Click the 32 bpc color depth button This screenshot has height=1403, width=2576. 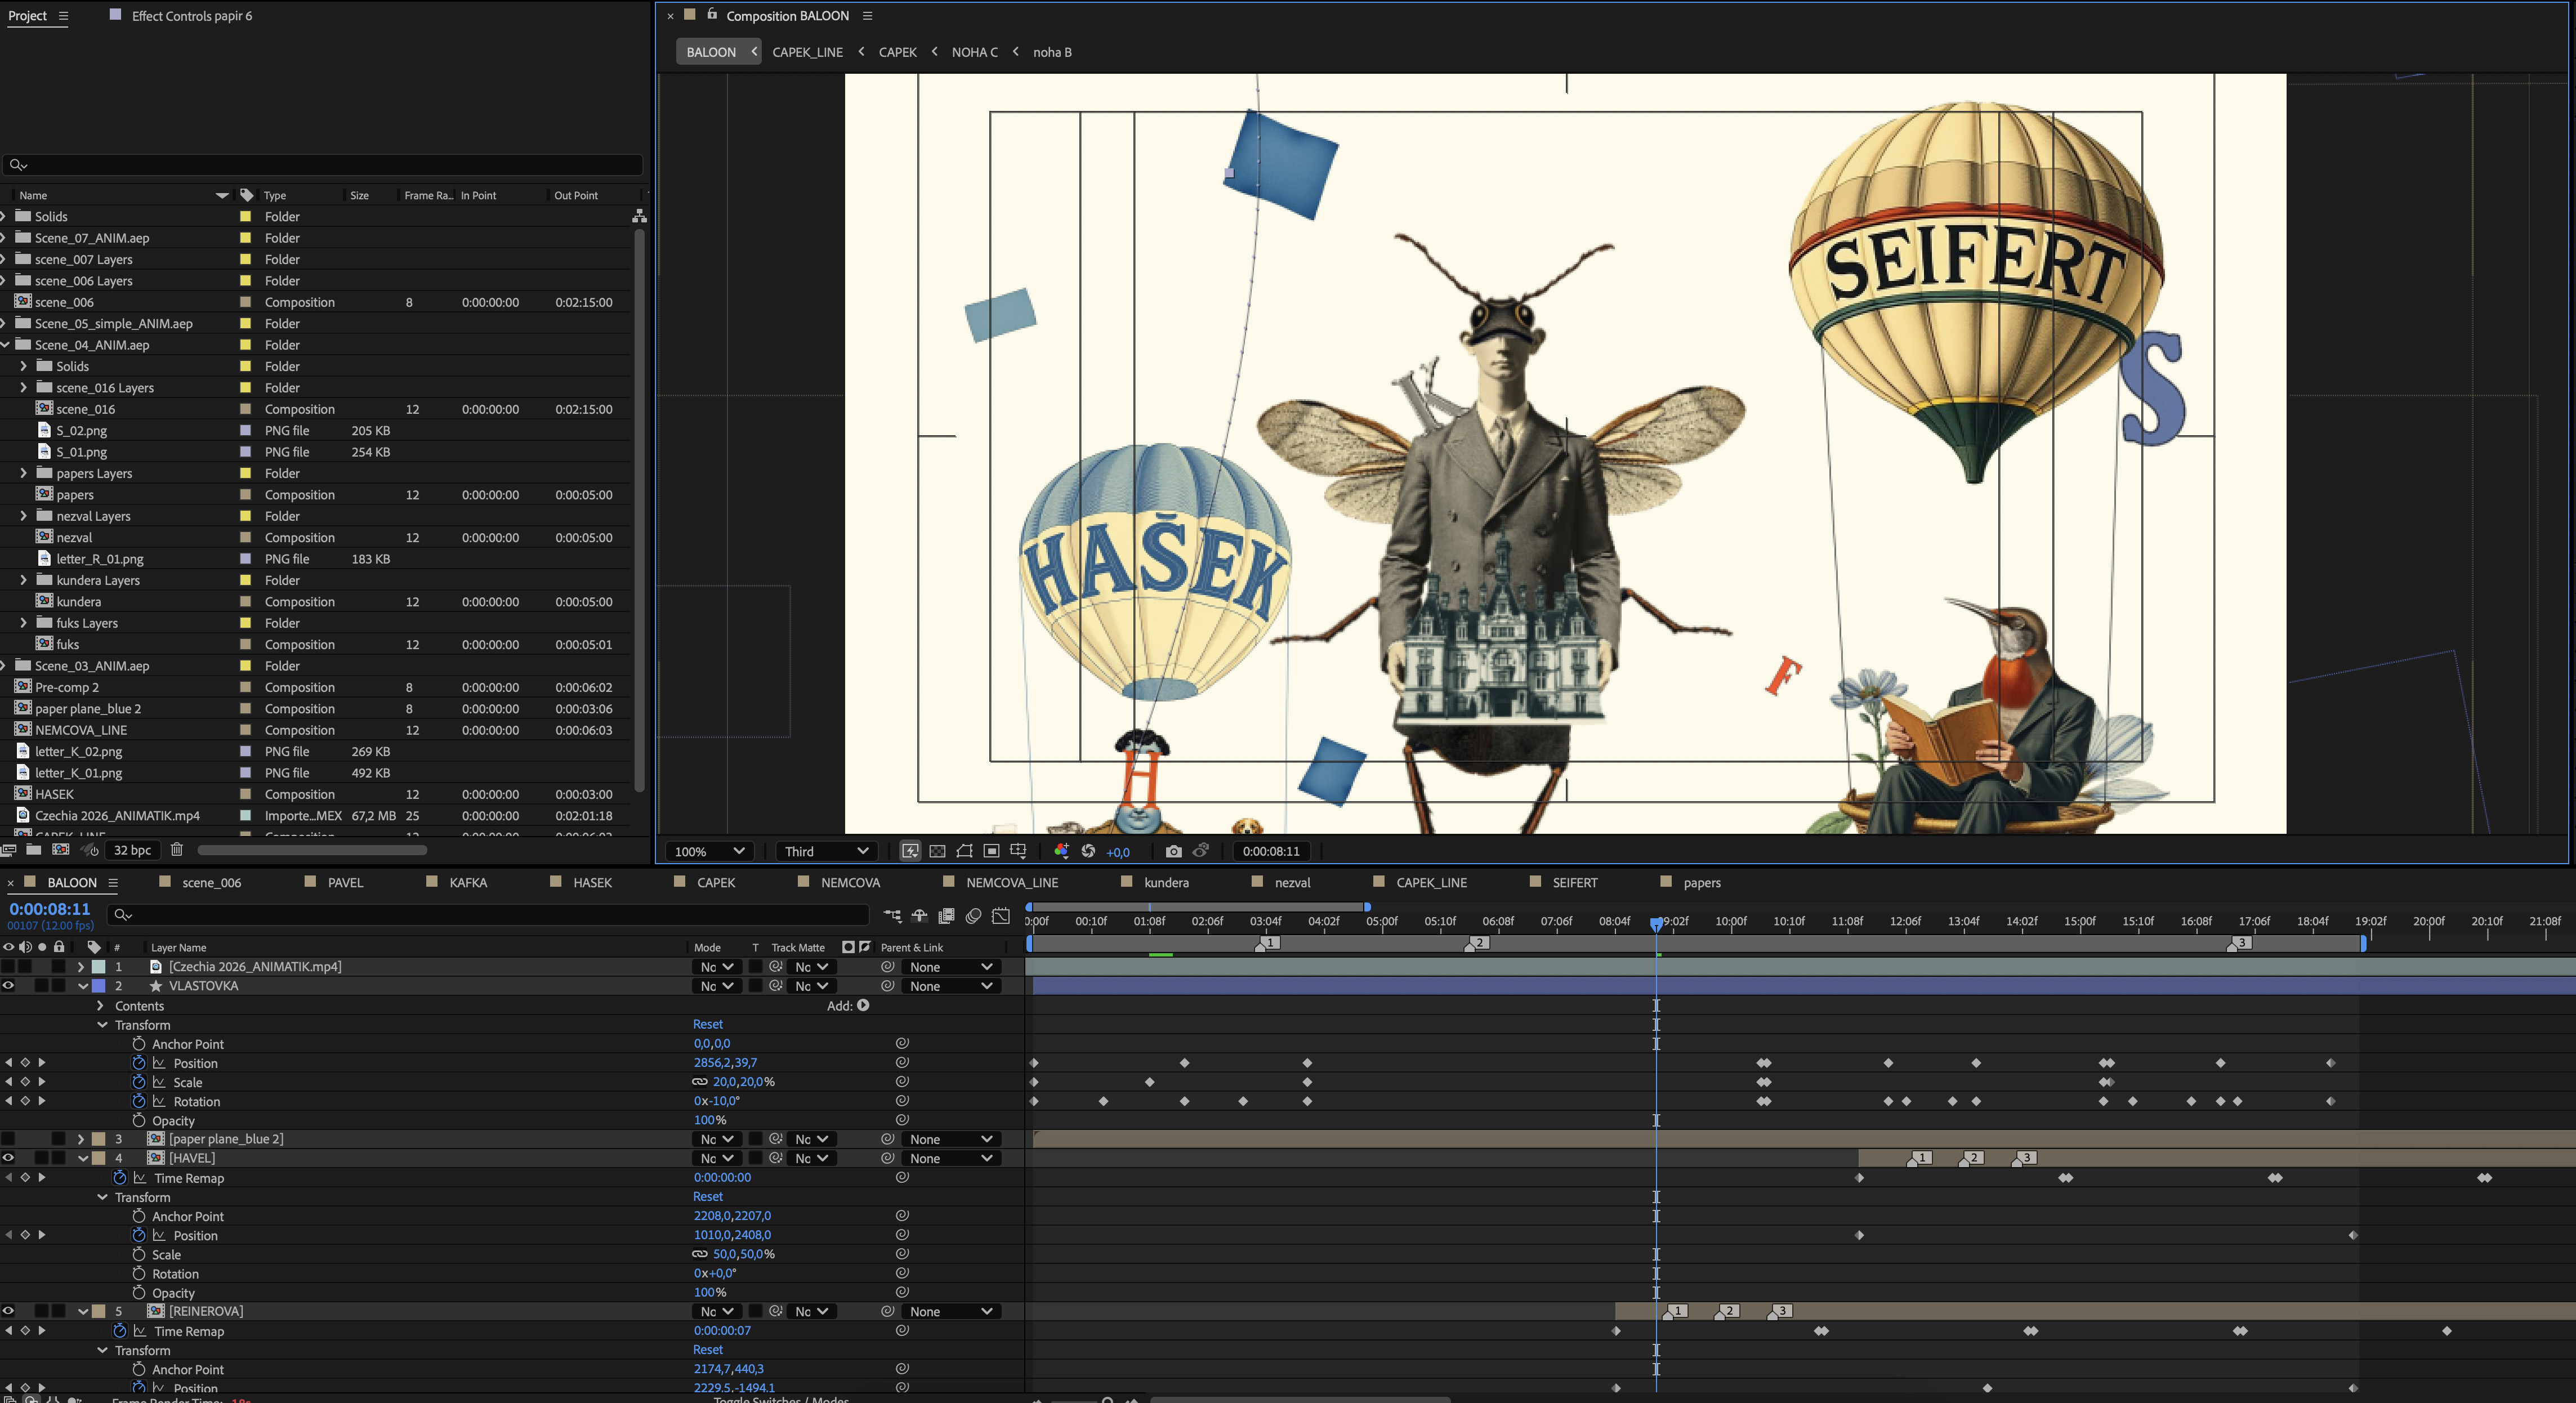click(132, 850)
